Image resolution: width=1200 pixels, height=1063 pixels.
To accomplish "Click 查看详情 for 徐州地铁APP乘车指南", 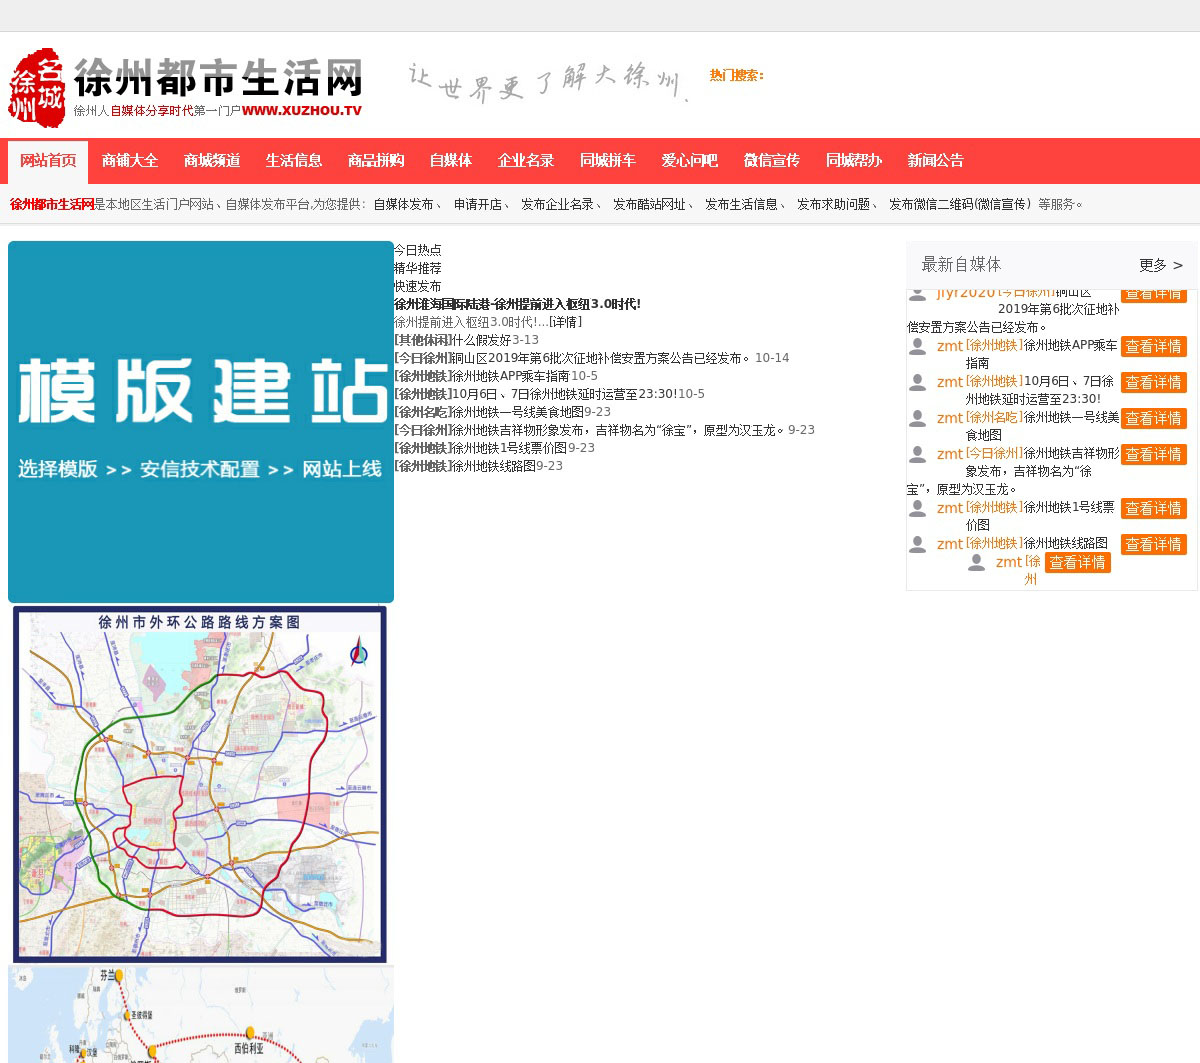I will pyautogui.click(x=1153, y=346).
